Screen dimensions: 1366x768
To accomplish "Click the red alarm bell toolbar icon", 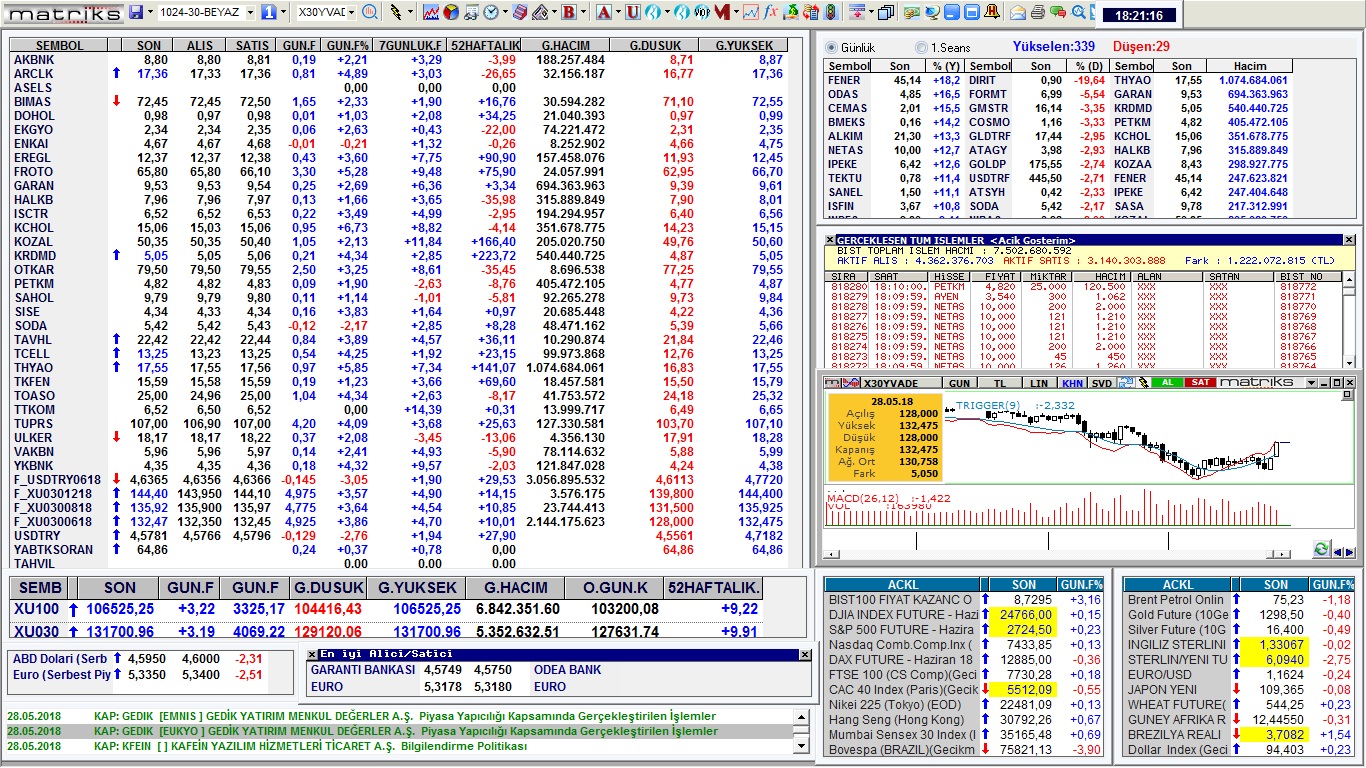I will tap(990, 12).
